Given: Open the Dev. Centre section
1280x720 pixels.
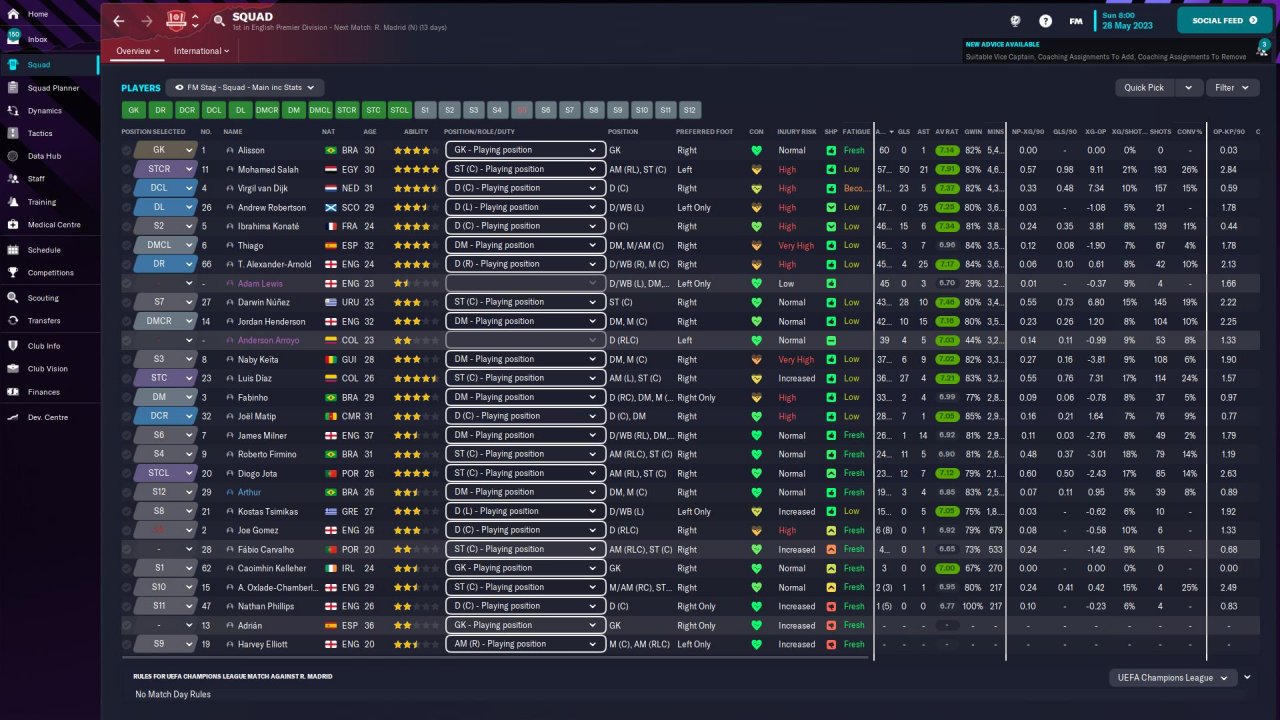Looking at the screenshot, I should tap(48, 417).
